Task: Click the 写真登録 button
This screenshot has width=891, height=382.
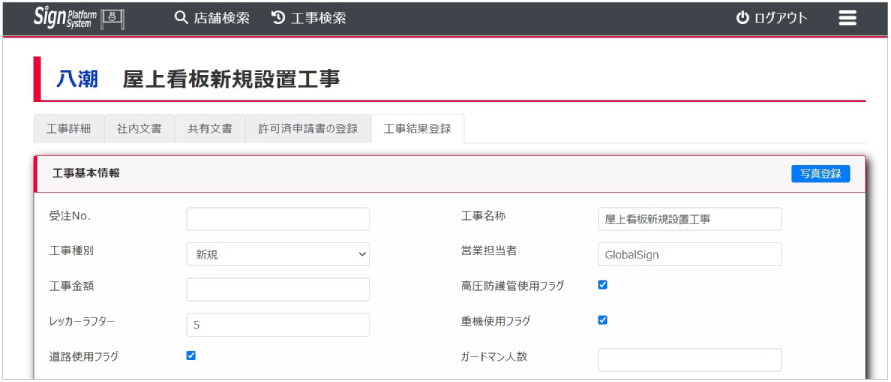Action: (821, 174)
